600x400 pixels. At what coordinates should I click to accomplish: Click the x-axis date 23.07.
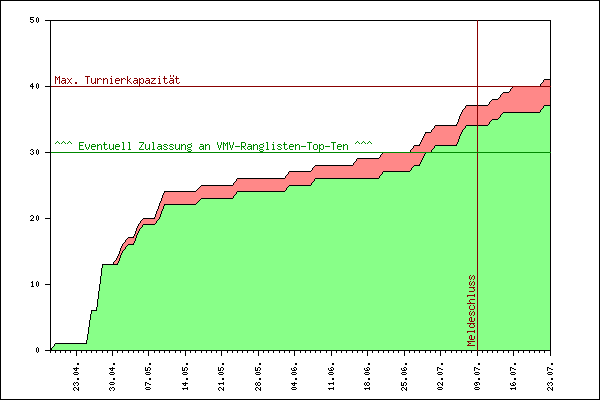550,377
